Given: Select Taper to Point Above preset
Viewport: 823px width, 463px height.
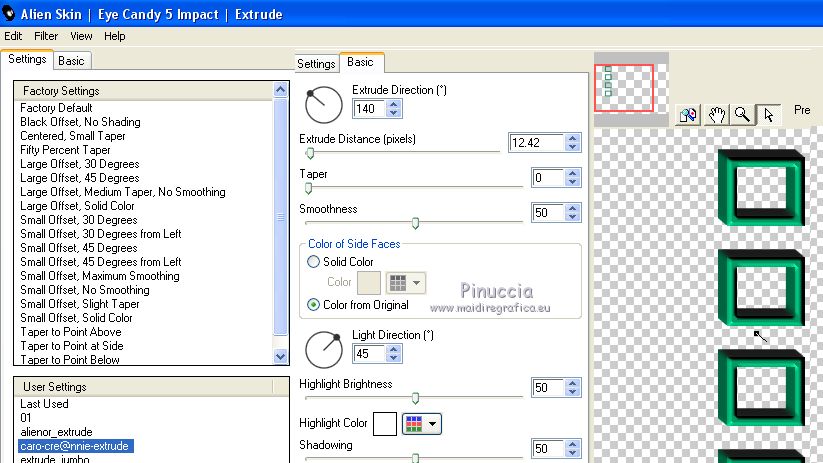Looking at the screenshot, I should [x=71, y=332].
